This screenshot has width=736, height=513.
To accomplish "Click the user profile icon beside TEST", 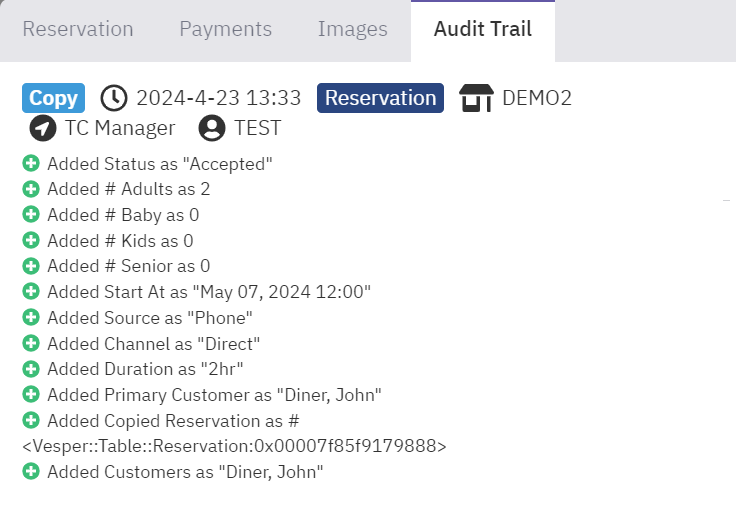I will [211, 128].
